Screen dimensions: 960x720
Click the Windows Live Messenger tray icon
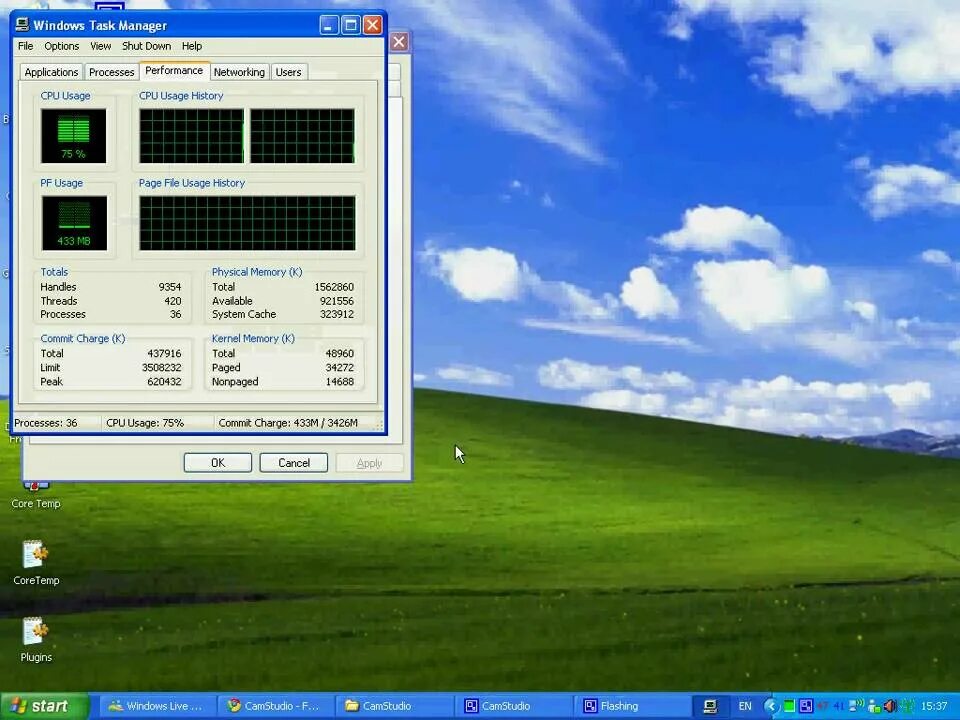point(874,707)
